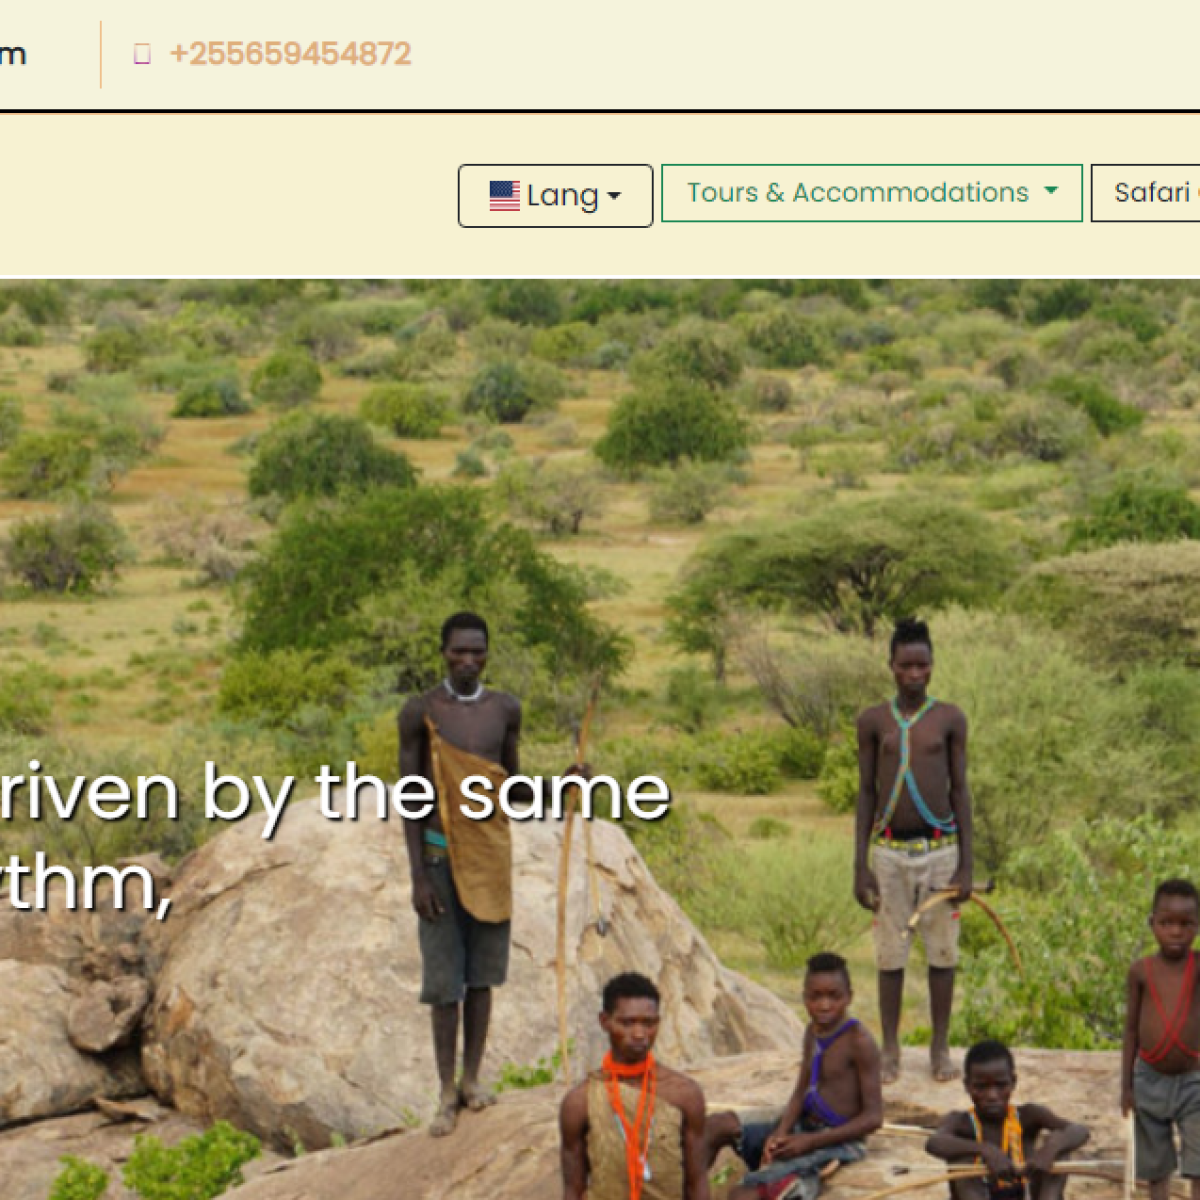The width and height of the screenshot is (1200, 1200).
Task: Click the vertical divider beside the phone number
Action: pyautogui.click(x=101, y=55)
